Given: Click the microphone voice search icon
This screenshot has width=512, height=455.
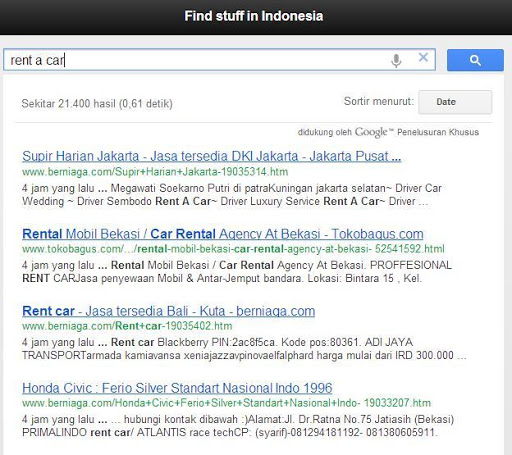Looking at the screenshot, I should tap(396, 60).
